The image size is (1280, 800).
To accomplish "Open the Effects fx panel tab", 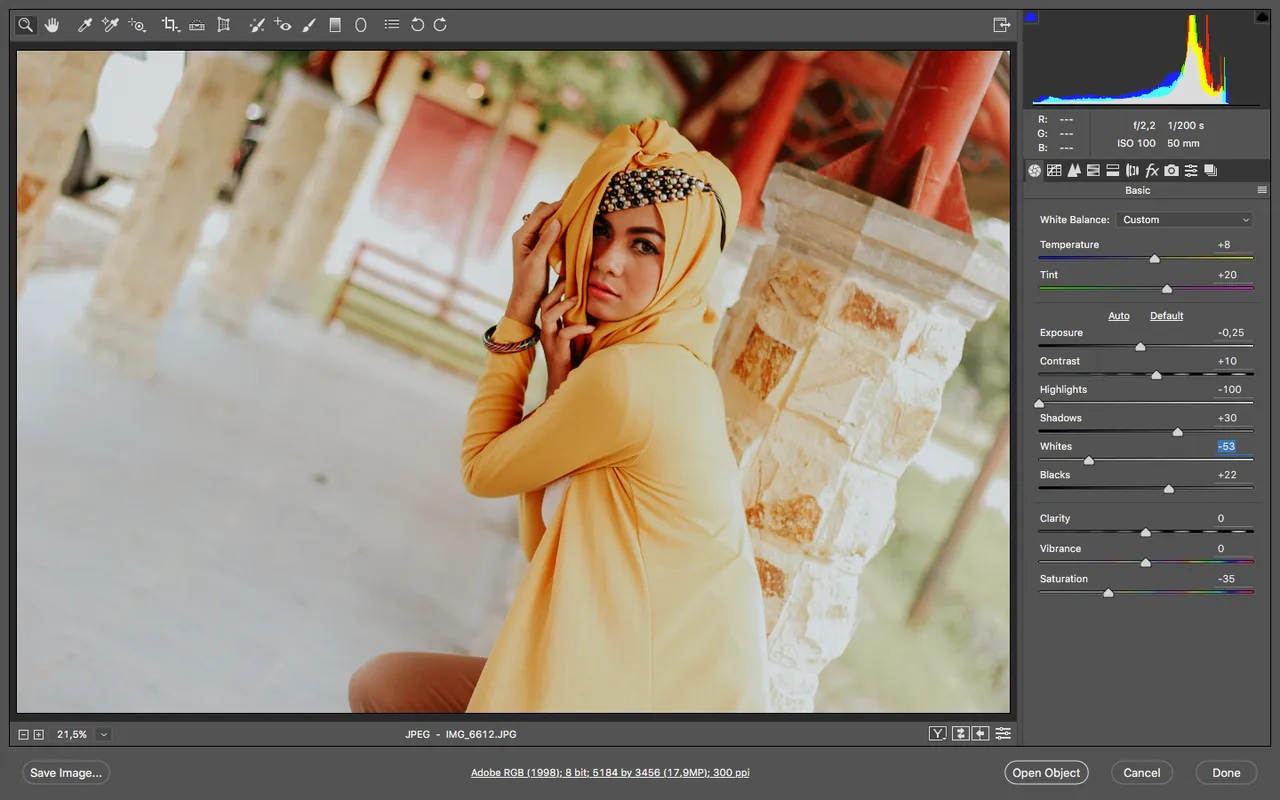I will pyautogui.click(x=1152, y=171).
